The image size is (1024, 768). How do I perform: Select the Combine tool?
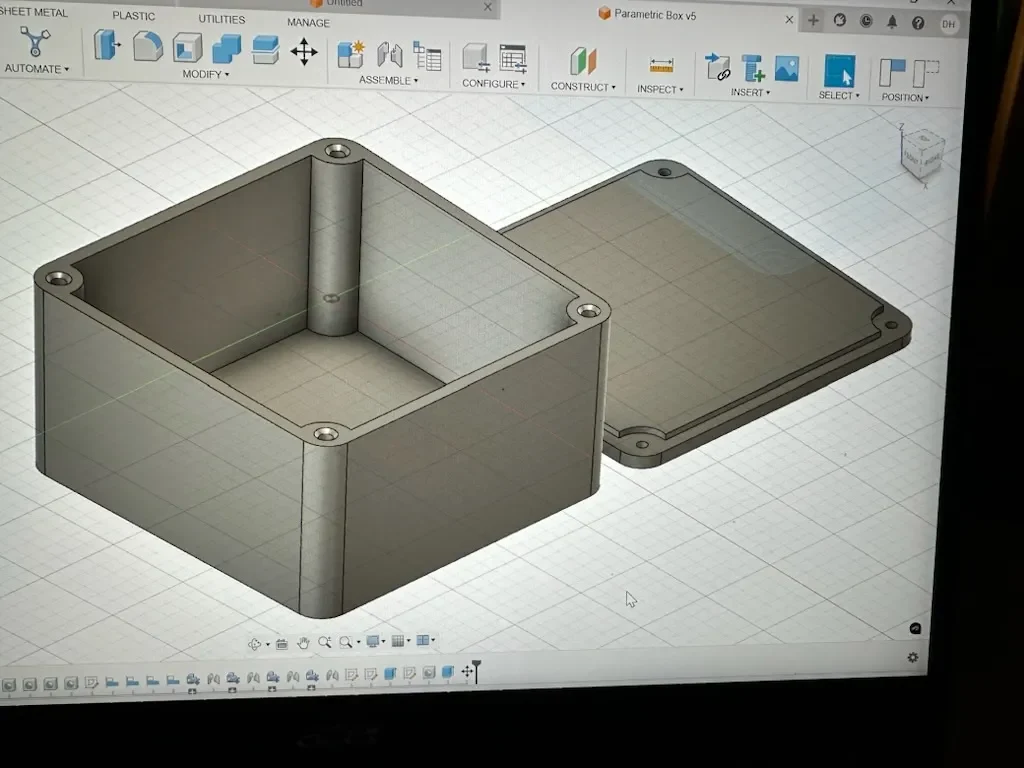[227, 50]
